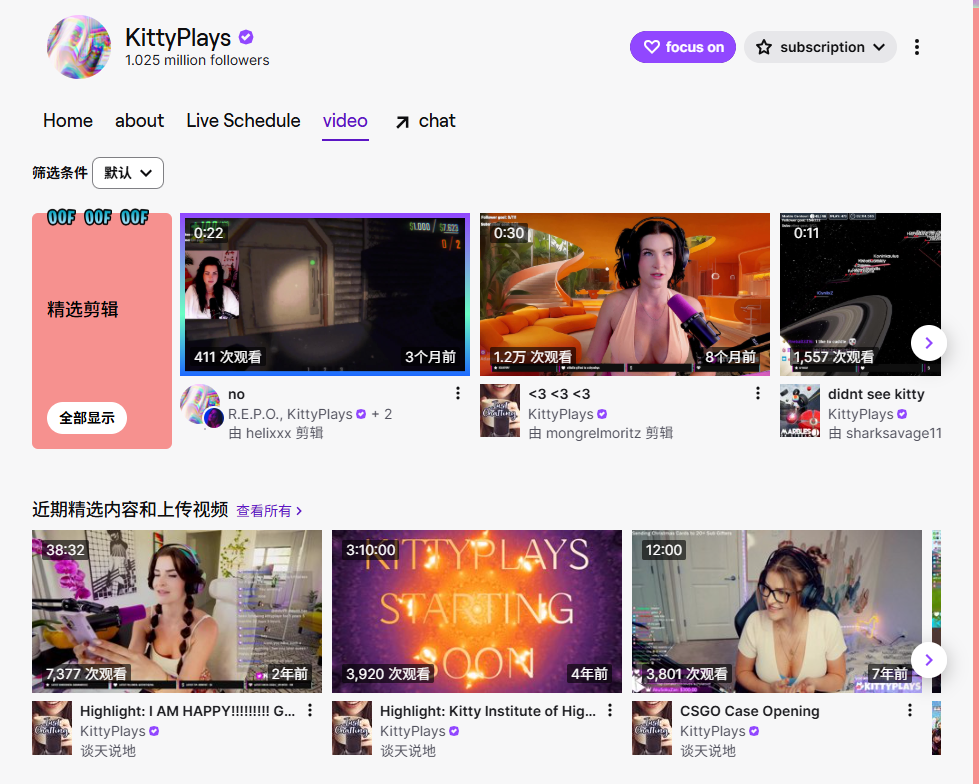
Task: Play the 0:30 "<3 <3 <3" clip thumbnail
Action: 624,295
